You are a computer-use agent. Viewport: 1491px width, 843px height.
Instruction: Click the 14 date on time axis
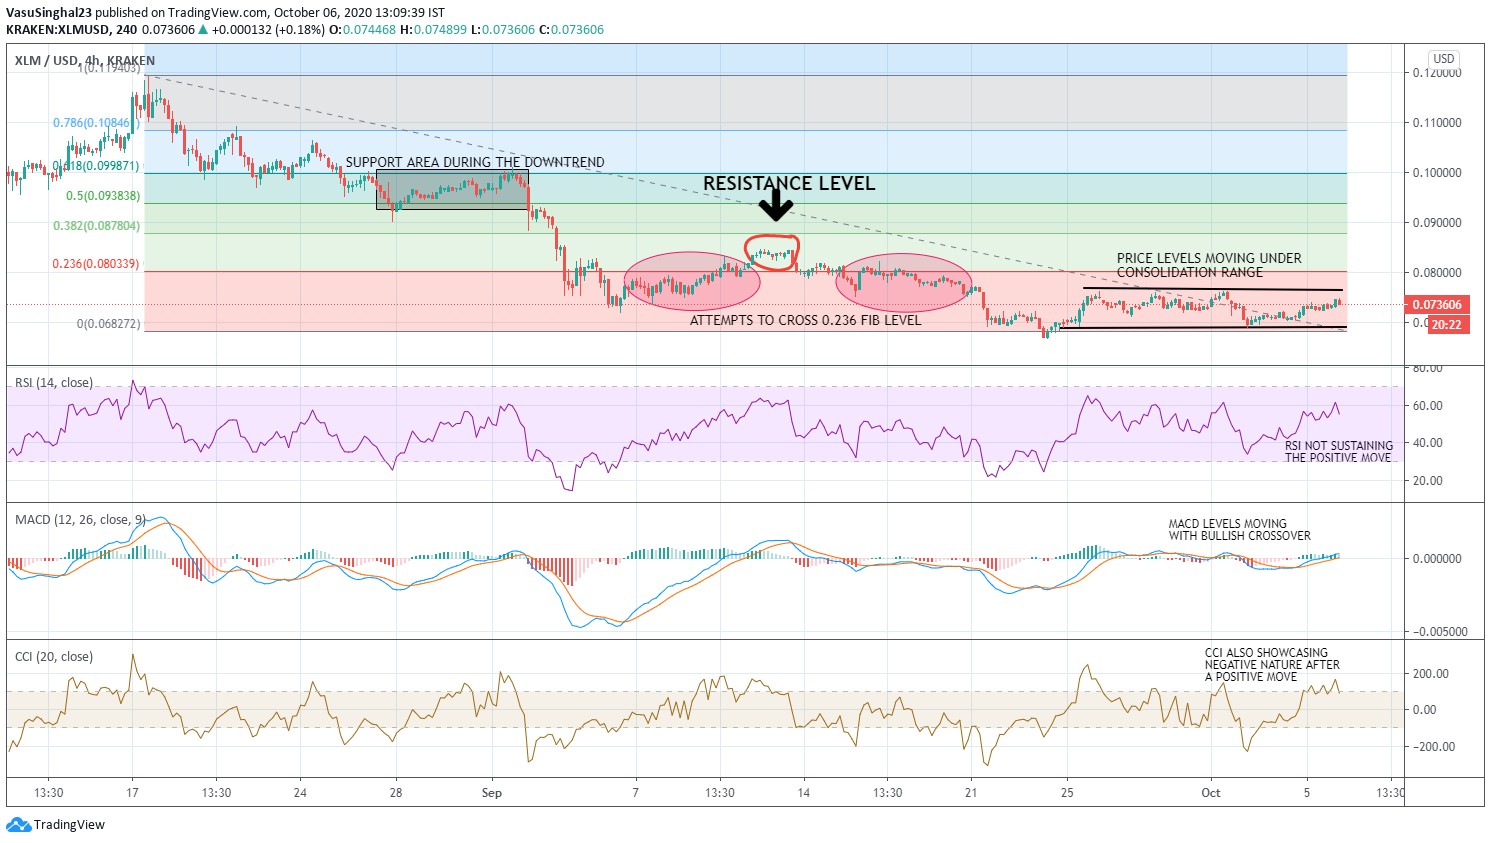tap(803, 793)
